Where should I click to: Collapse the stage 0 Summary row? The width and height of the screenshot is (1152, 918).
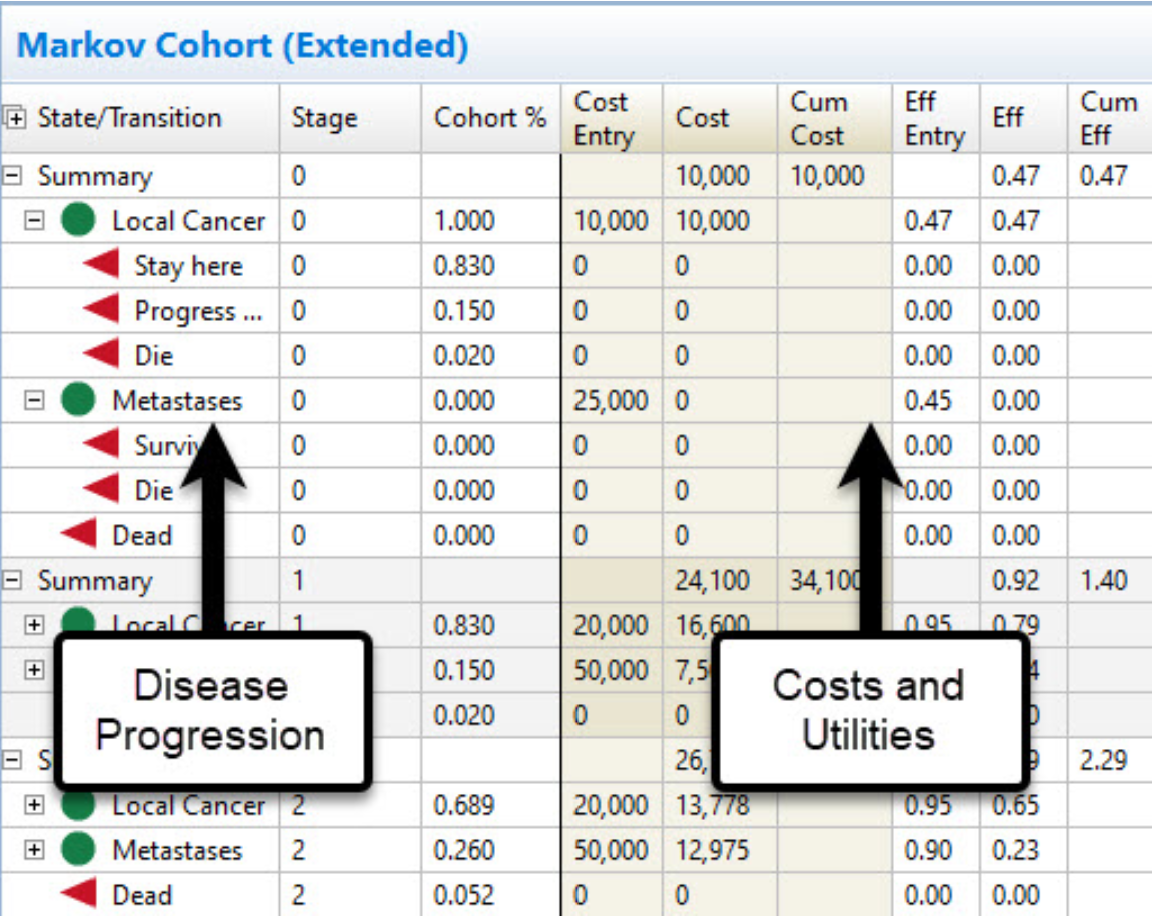click(13, 176)
